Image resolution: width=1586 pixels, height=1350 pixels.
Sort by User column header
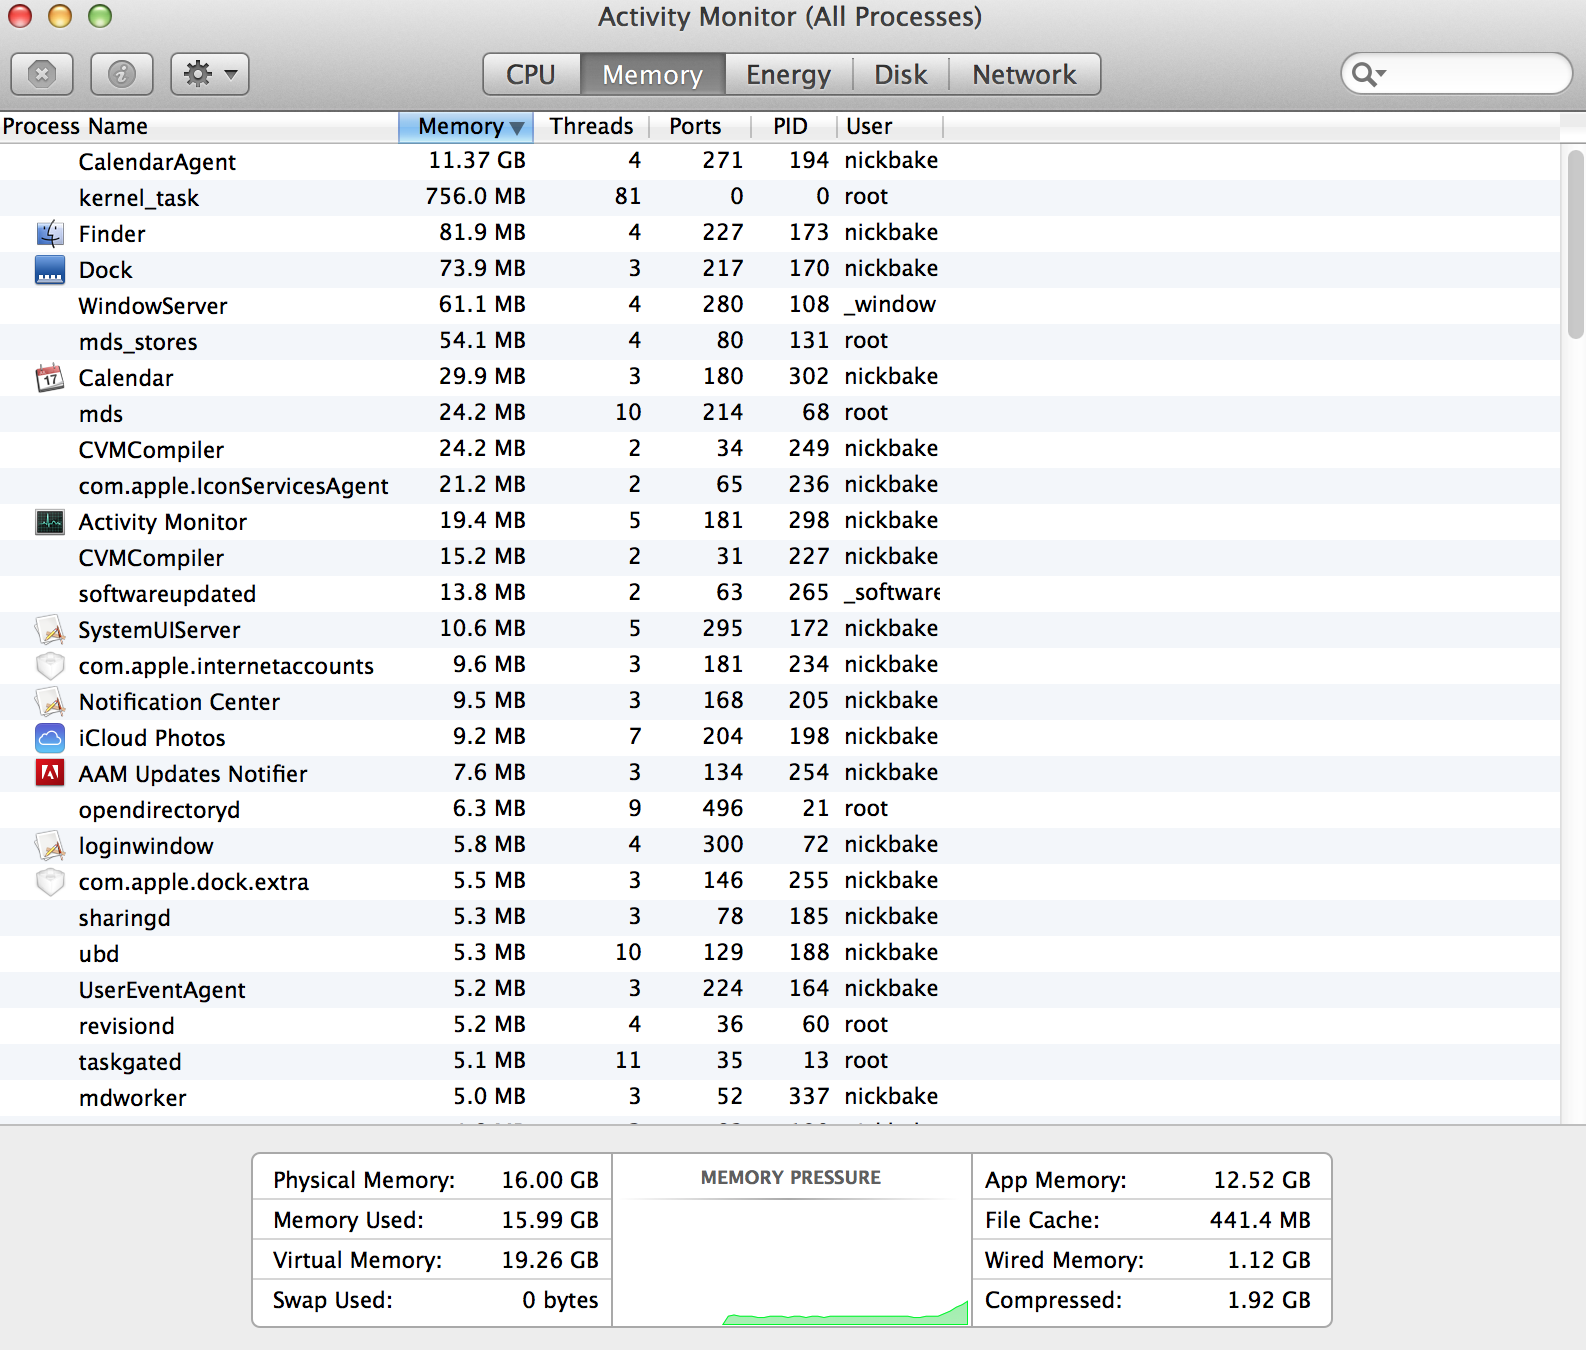coord(889,127)
